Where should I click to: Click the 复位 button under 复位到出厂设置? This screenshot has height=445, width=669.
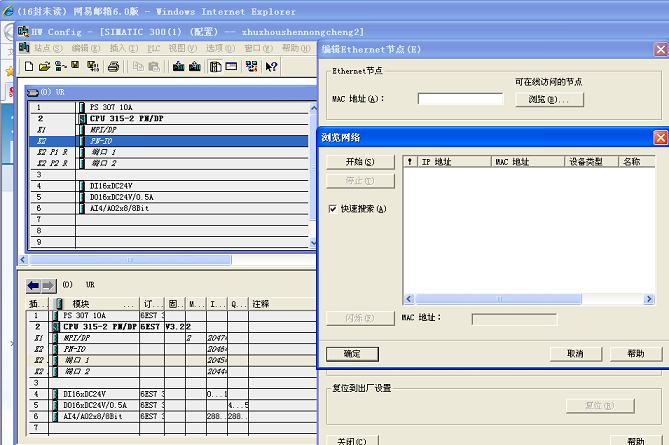[x=600, y=406]
